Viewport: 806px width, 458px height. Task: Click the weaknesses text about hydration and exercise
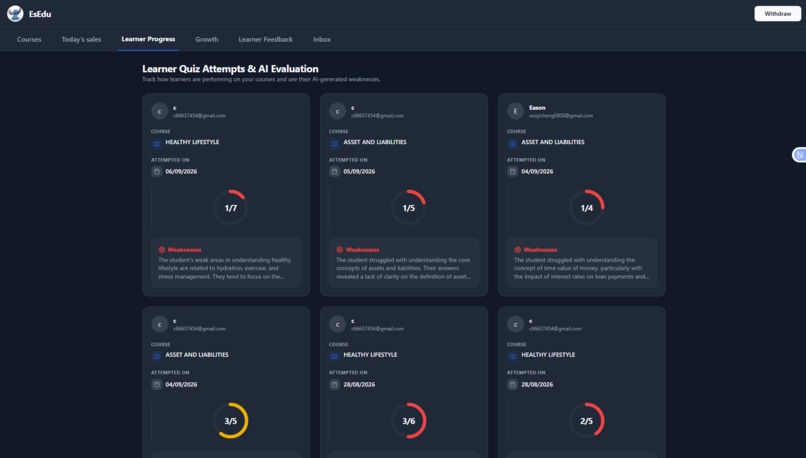coord(225,268)
